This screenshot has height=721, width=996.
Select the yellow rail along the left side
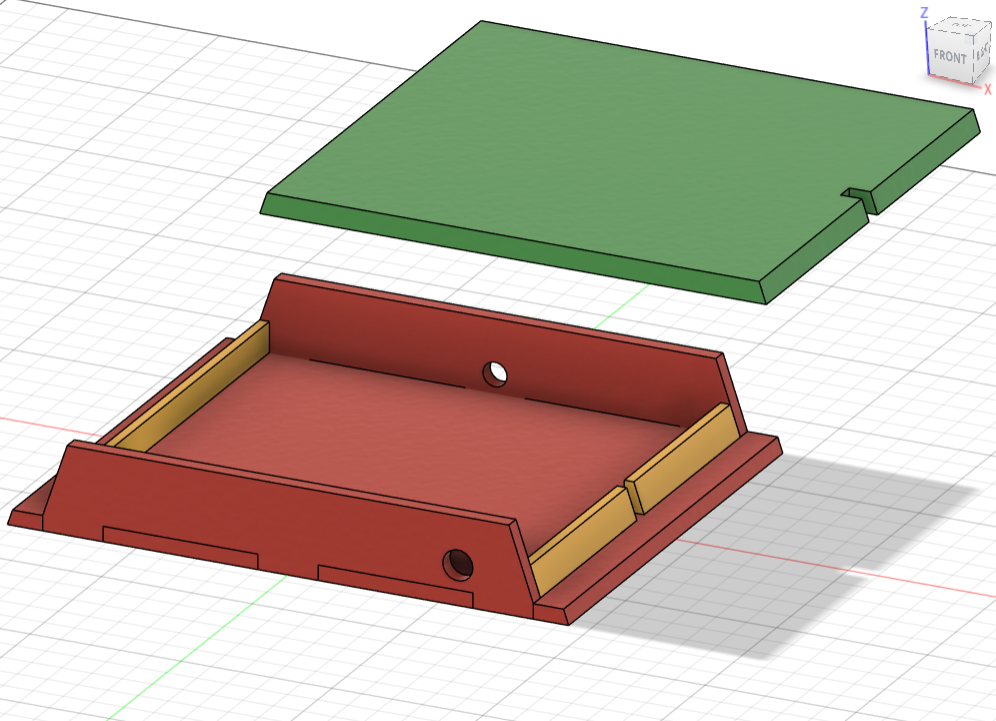[x=197, y=389]
